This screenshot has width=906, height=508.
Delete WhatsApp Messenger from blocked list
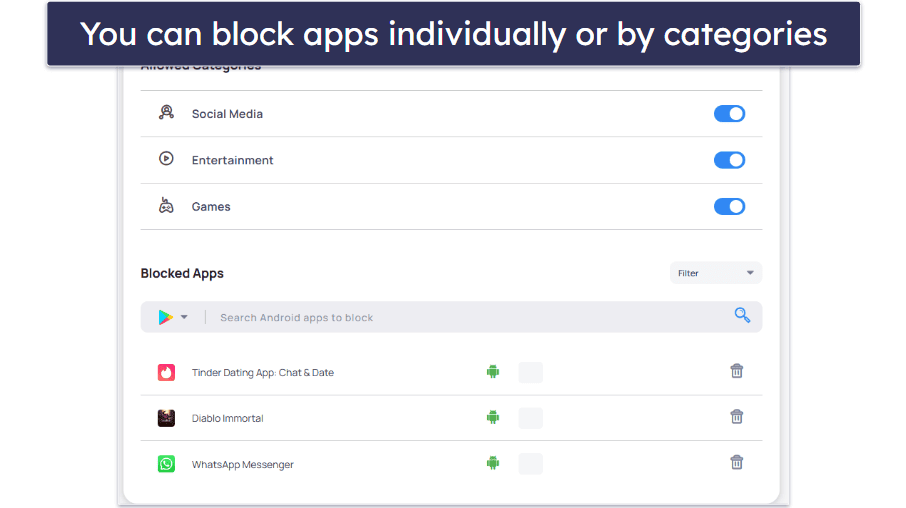737,462
